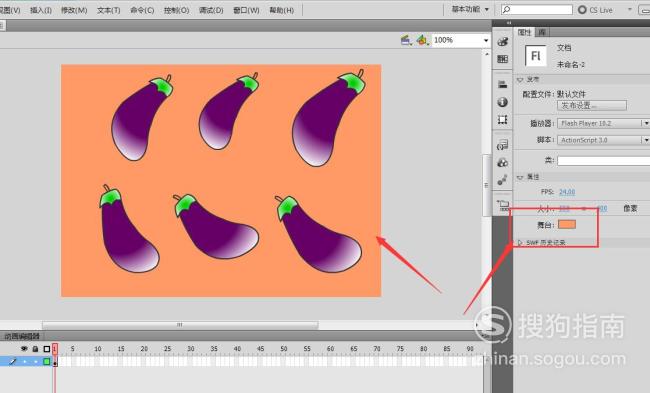
Task: Open the 修改(M) menu
Action: [x=74, y=10]
